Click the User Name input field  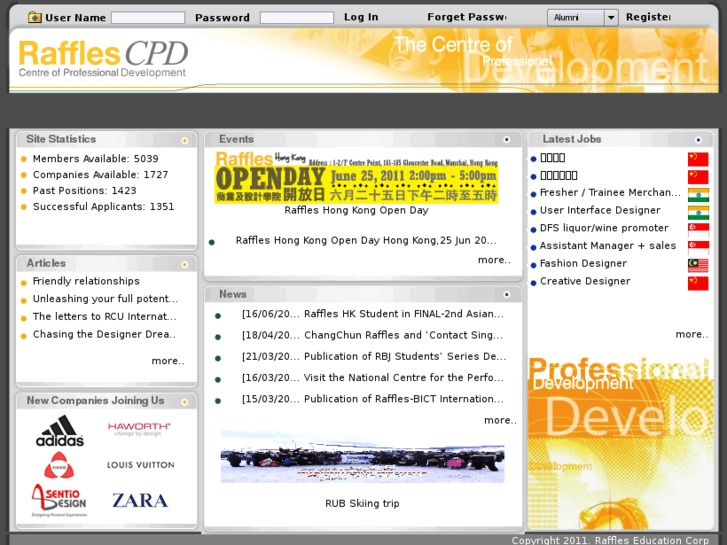point(148,18)
